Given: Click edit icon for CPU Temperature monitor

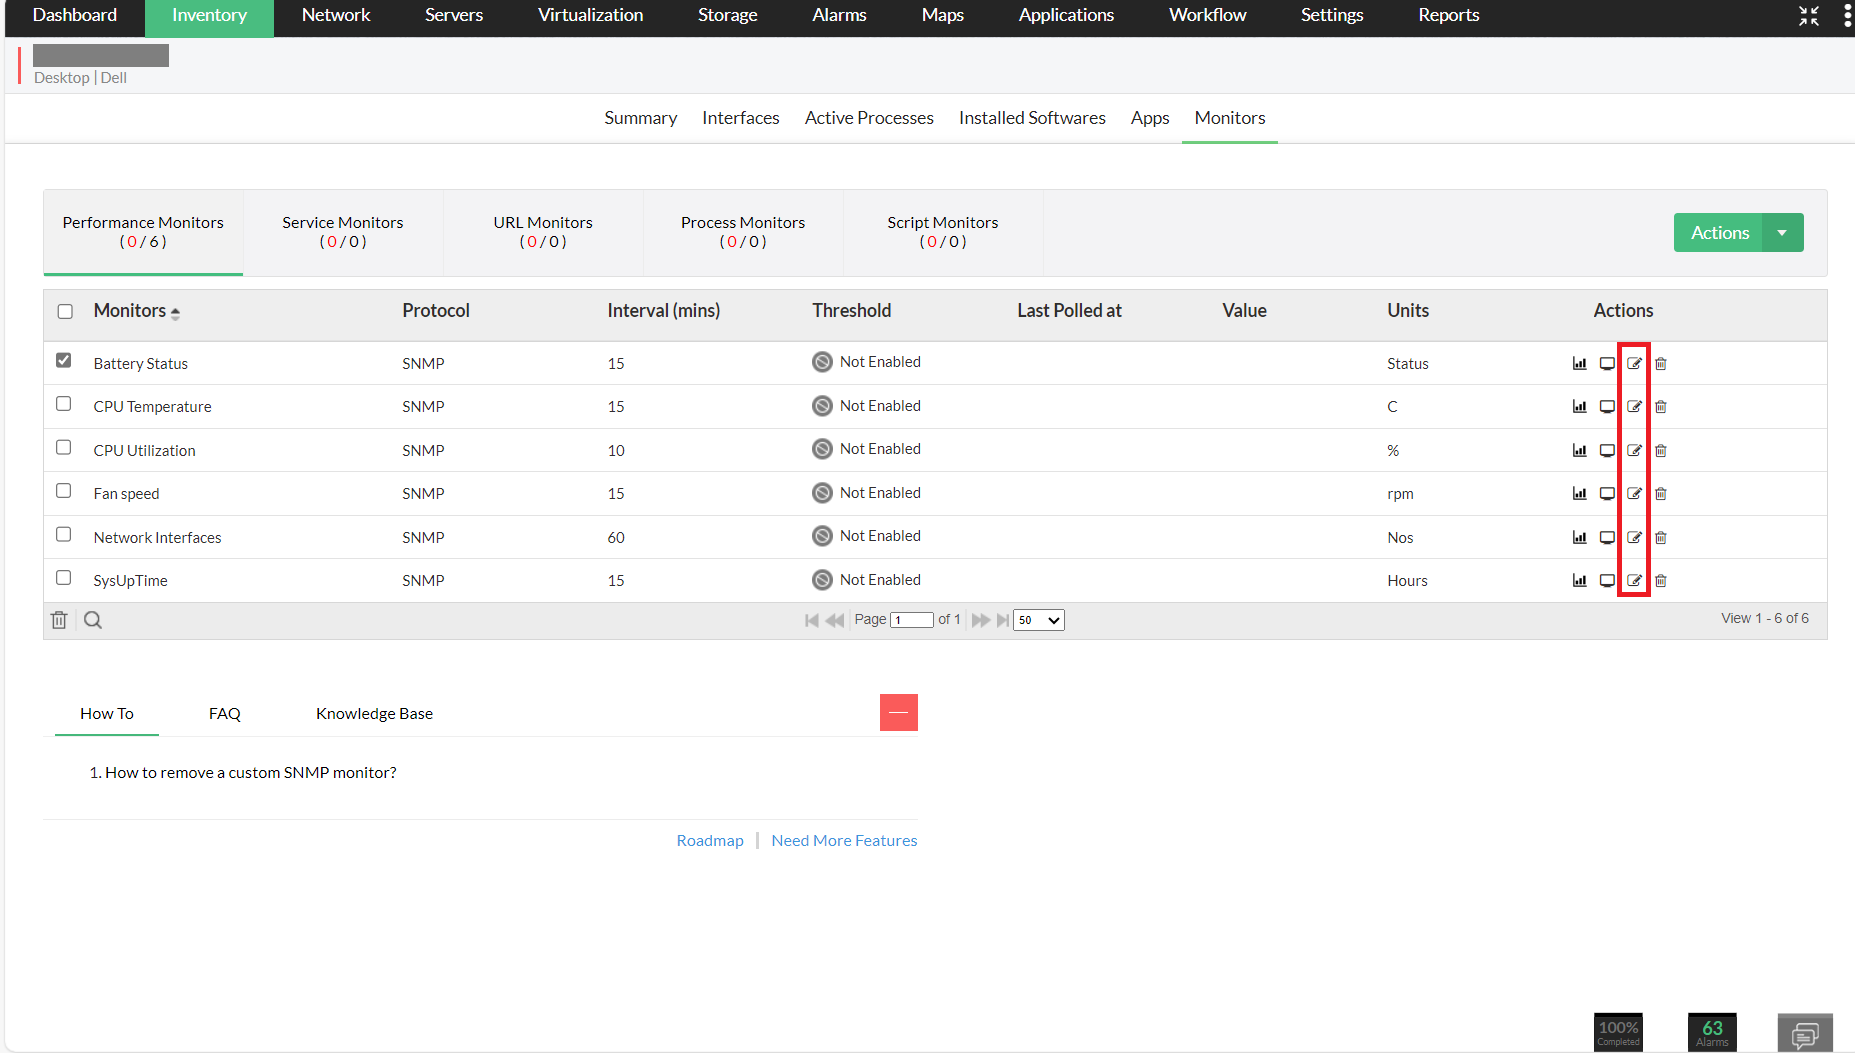Looking at the screenshot, I should pyautogui.click(x=1634, y=407).
